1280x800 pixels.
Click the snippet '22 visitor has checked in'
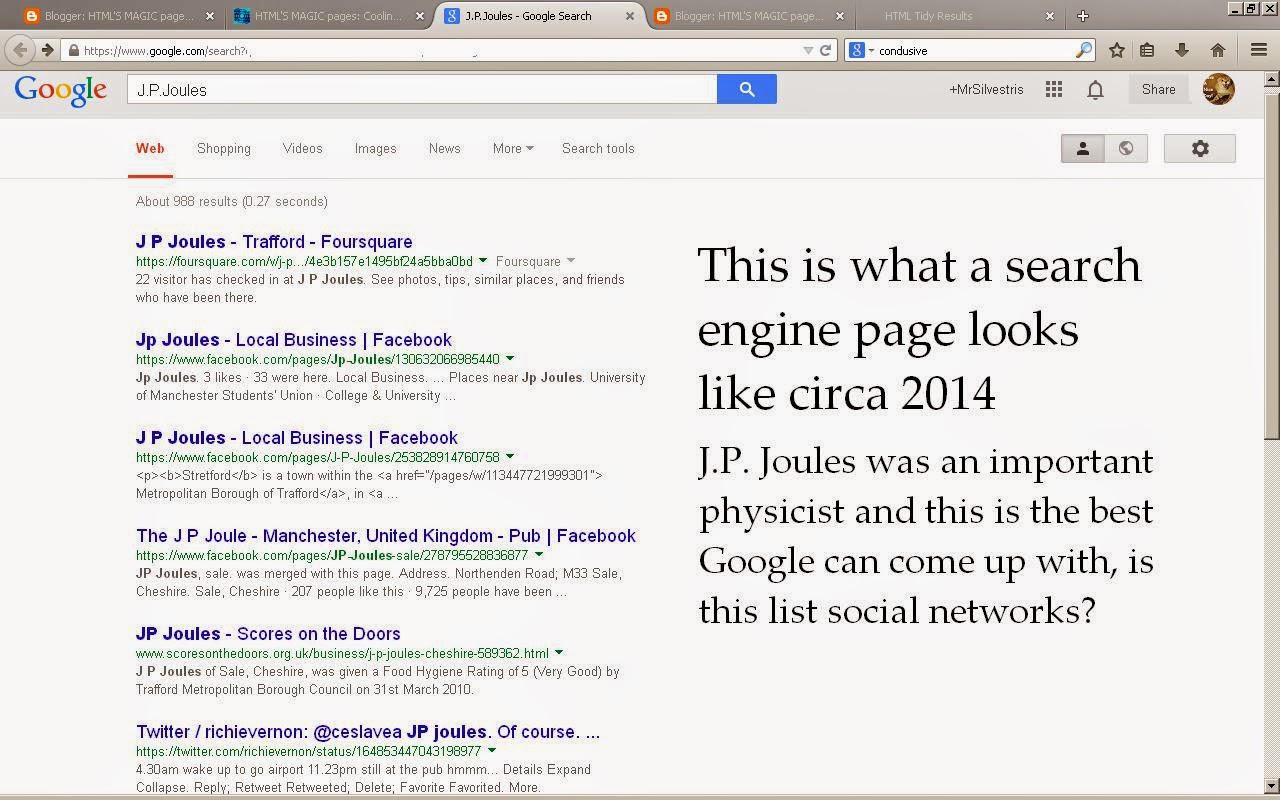(380, 288)
